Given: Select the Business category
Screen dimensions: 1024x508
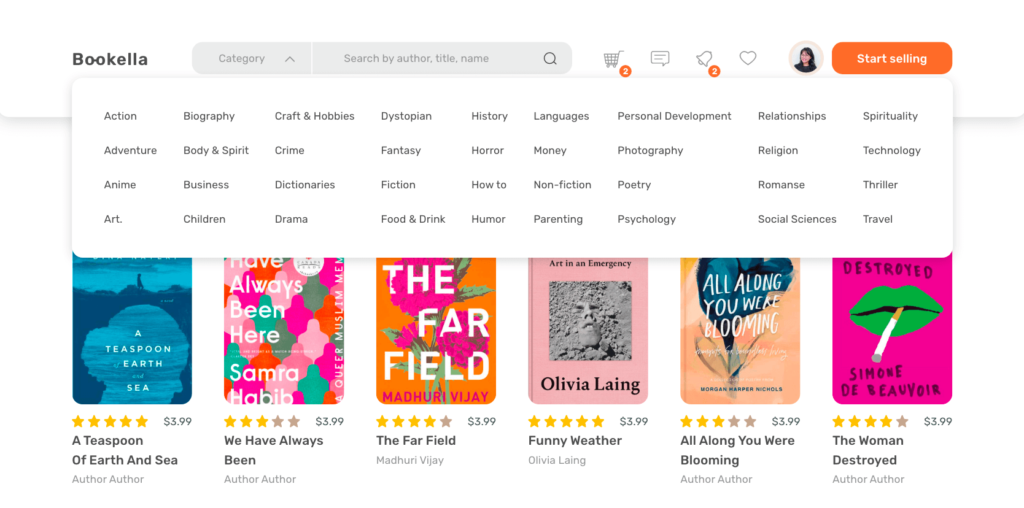Looking at the screenshot, I should pyautogui.click(x=206, y=185).
